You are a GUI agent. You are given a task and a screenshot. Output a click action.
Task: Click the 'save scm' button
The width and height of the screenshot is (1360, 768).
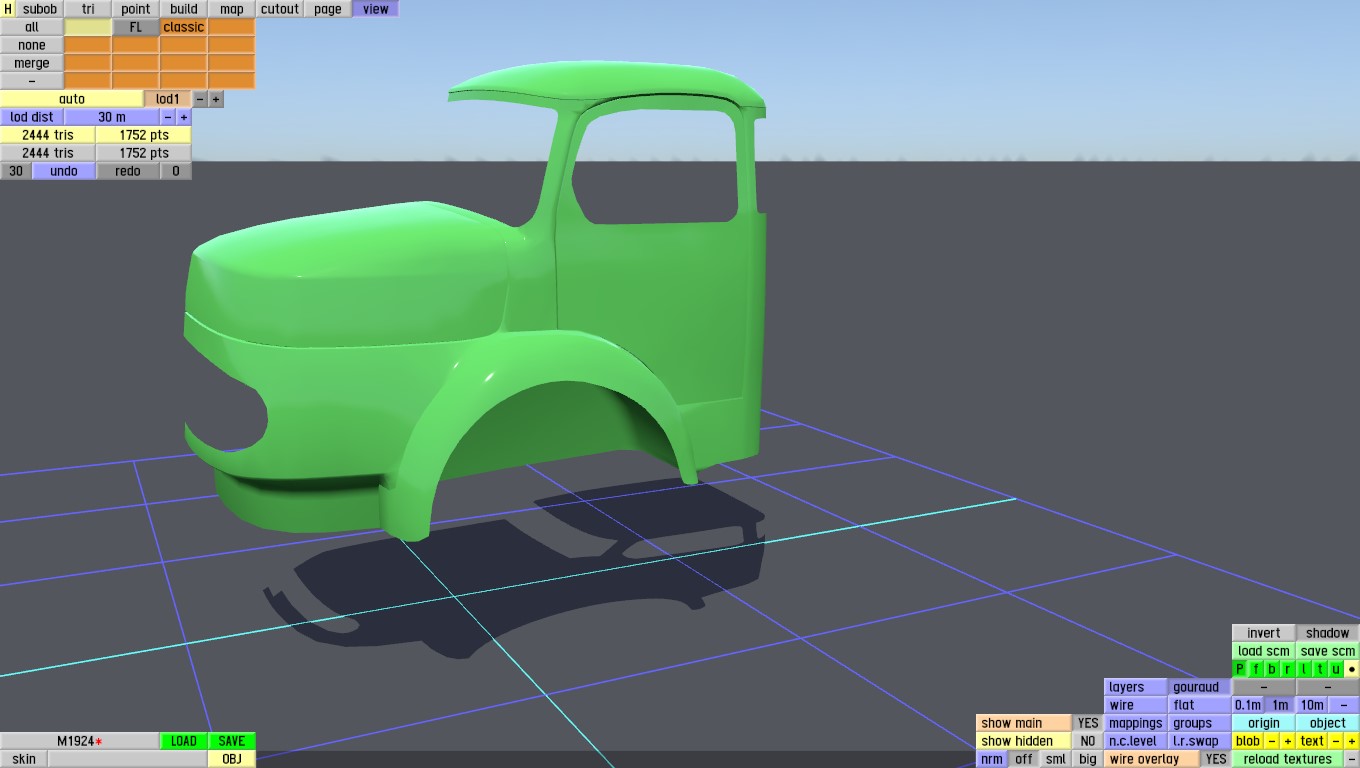1328,651
